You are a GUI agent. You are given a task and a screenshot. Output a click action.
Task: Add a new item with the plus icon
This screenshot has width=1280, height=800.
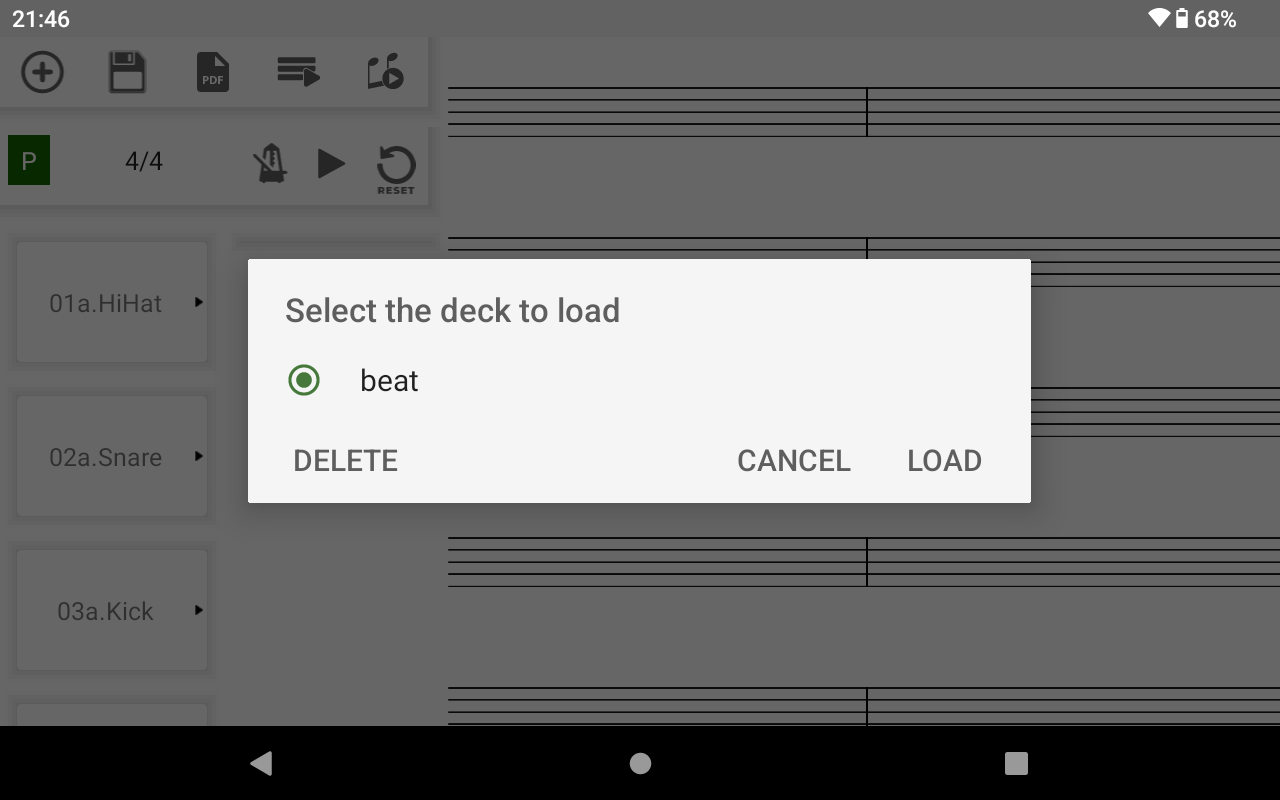click(42, 73)
